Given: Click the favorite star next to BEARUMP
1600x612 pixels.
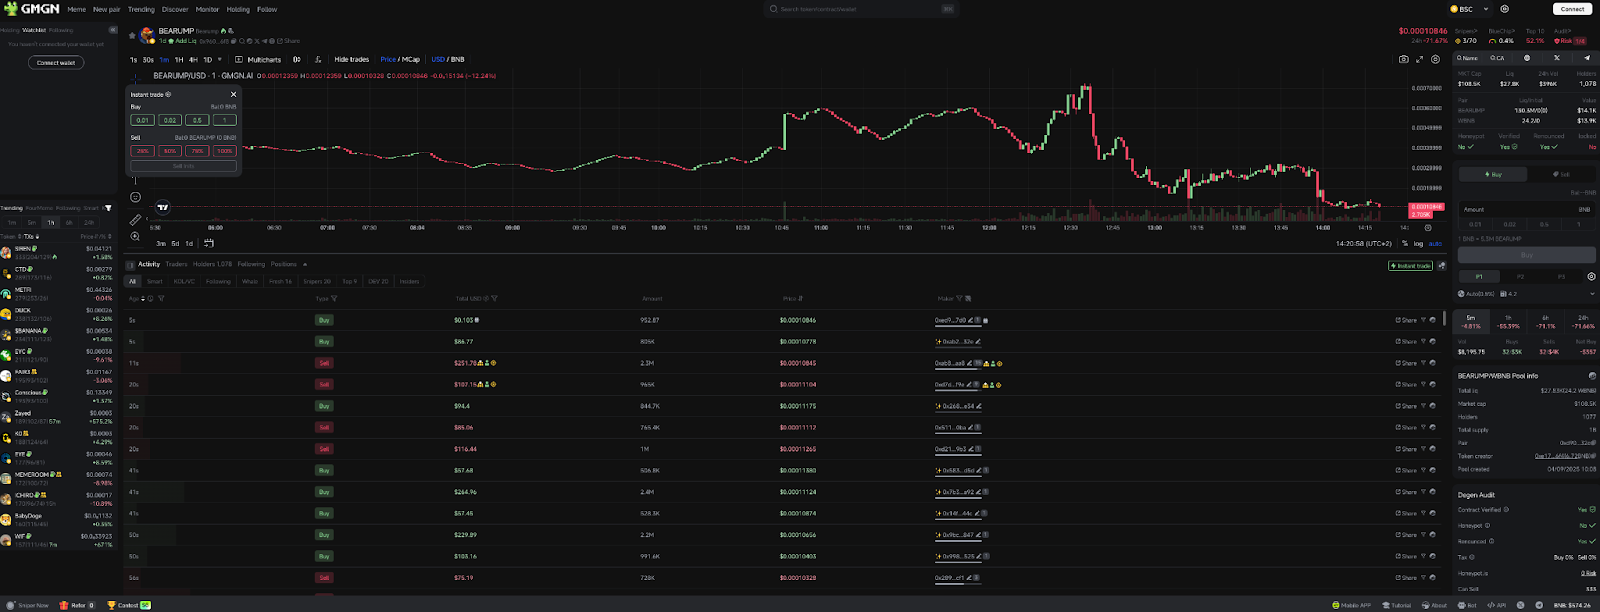Looking at the screenshot, I should point(132,35).
